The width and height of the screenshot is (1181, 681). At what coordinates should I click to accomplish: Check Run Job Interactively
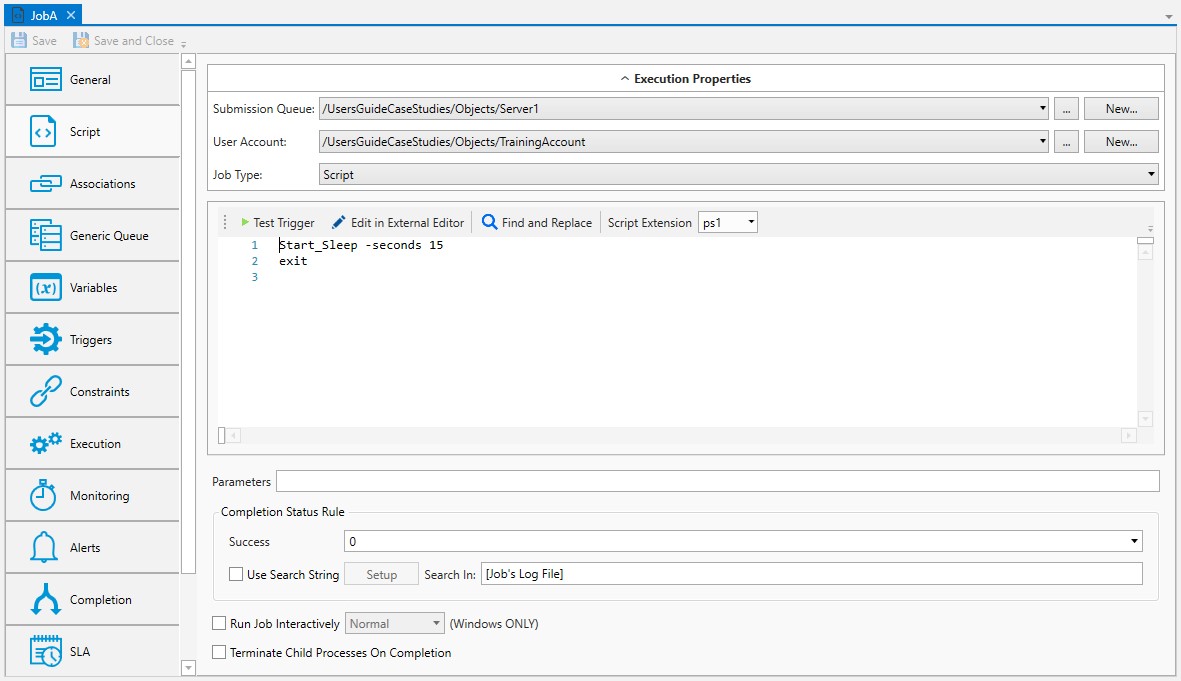point(219,624)
